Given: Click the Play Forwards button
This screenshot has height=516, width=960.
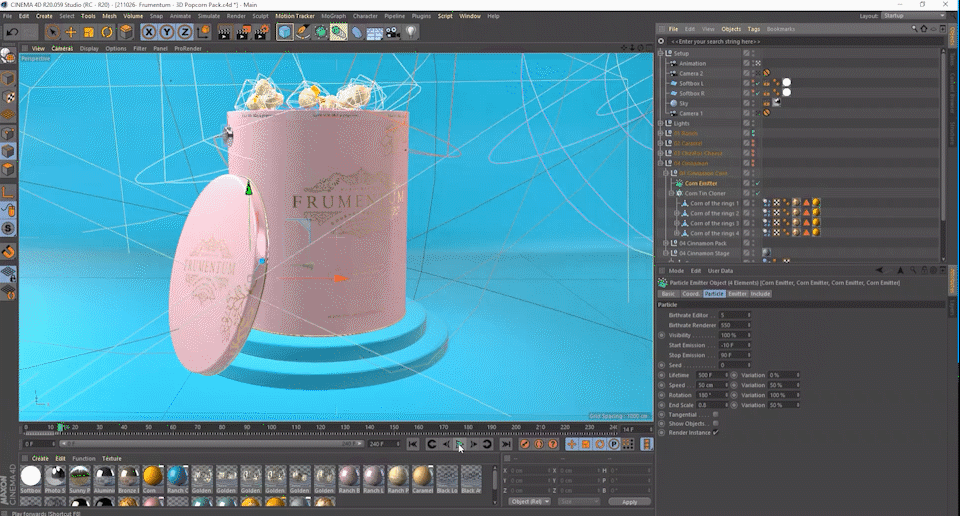Looking at the screenshot, I should pos(460,444).
